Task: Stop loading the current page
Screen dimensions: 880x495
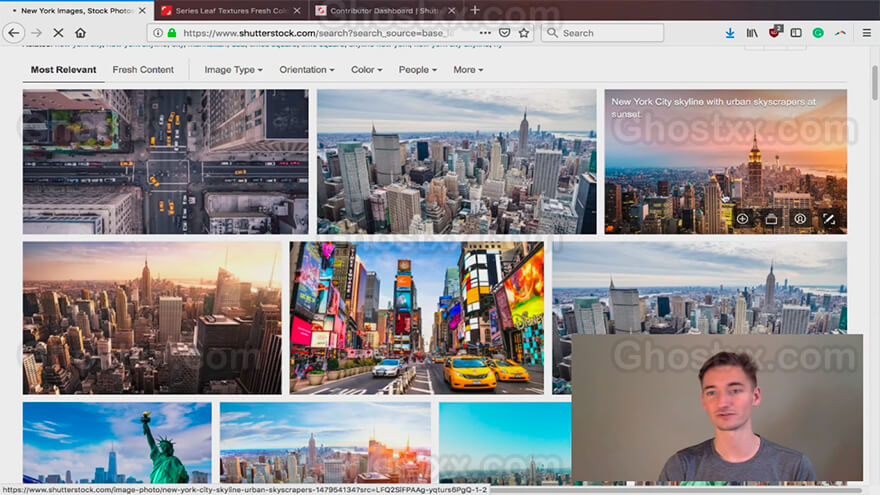Action: click(58, 33)
